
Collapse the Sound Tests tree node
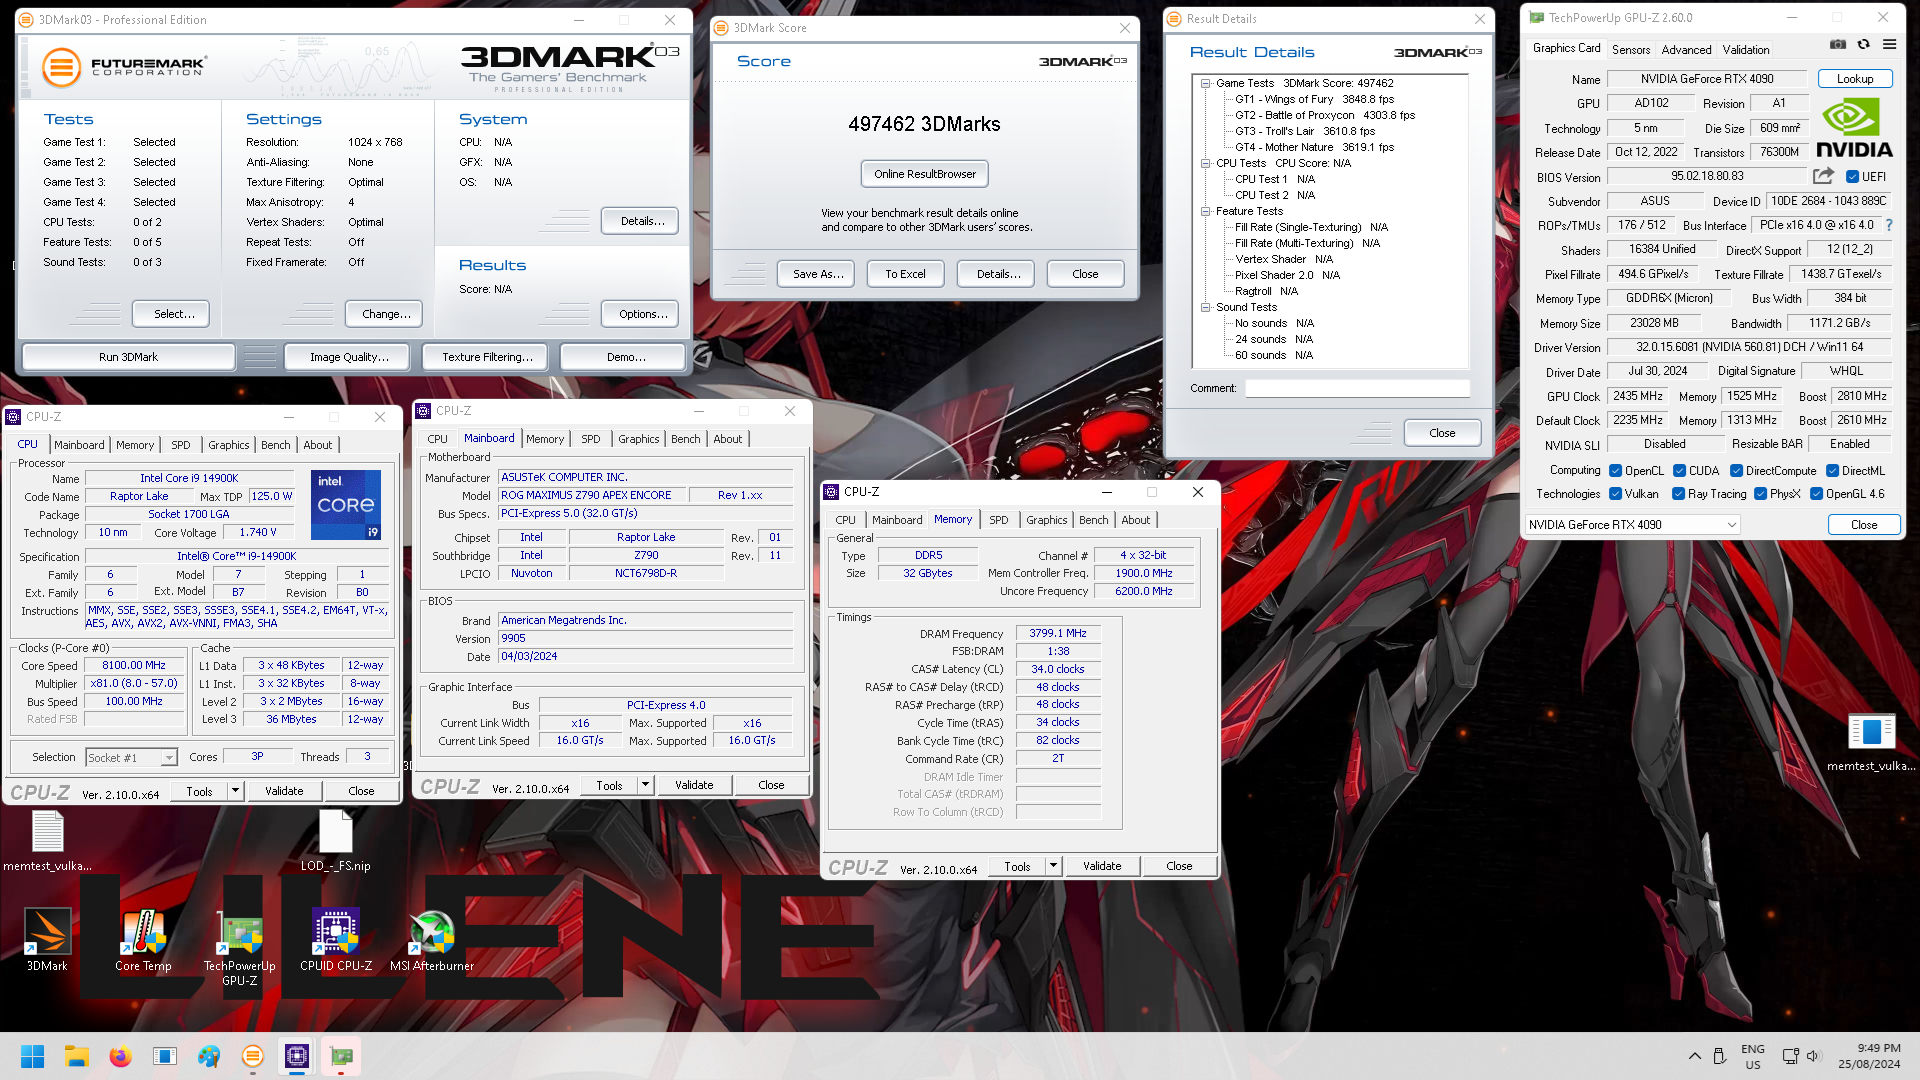pos(1206,307)
